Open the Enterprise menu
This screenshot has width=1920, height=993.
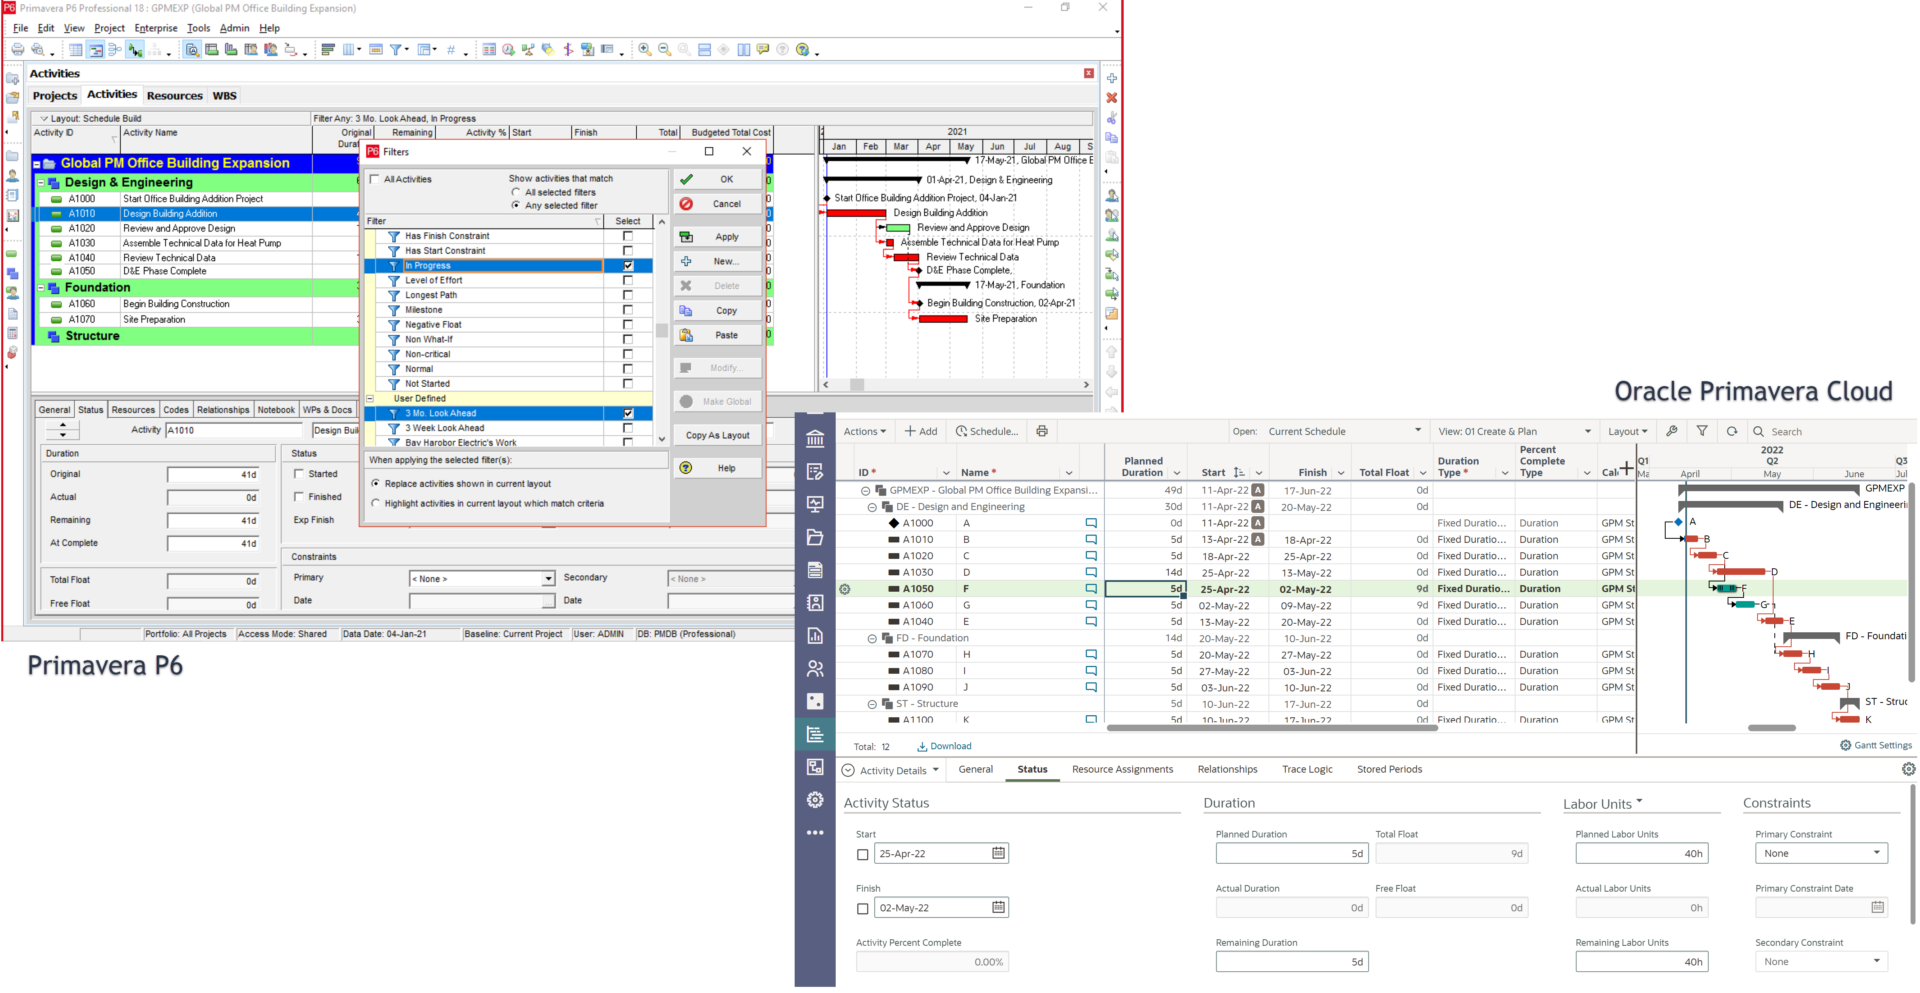(x=156, y=28)
